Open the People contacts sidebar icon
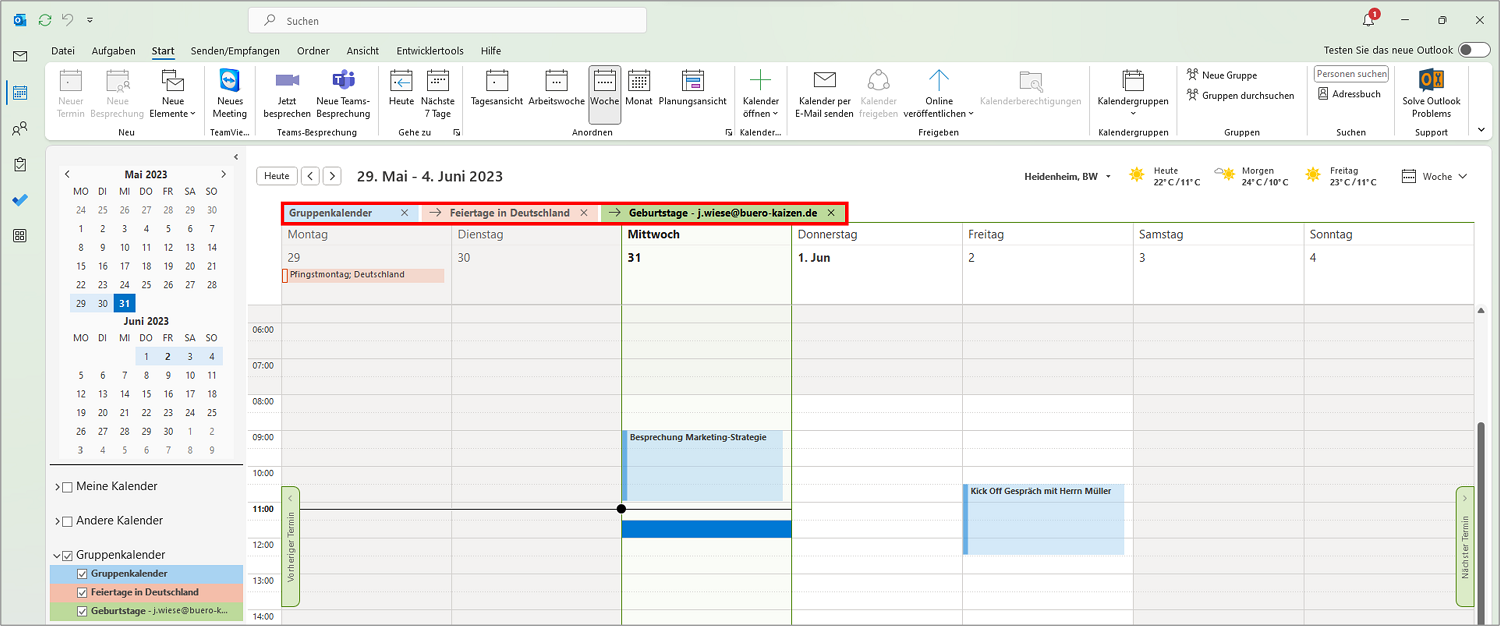 [20, 128]
